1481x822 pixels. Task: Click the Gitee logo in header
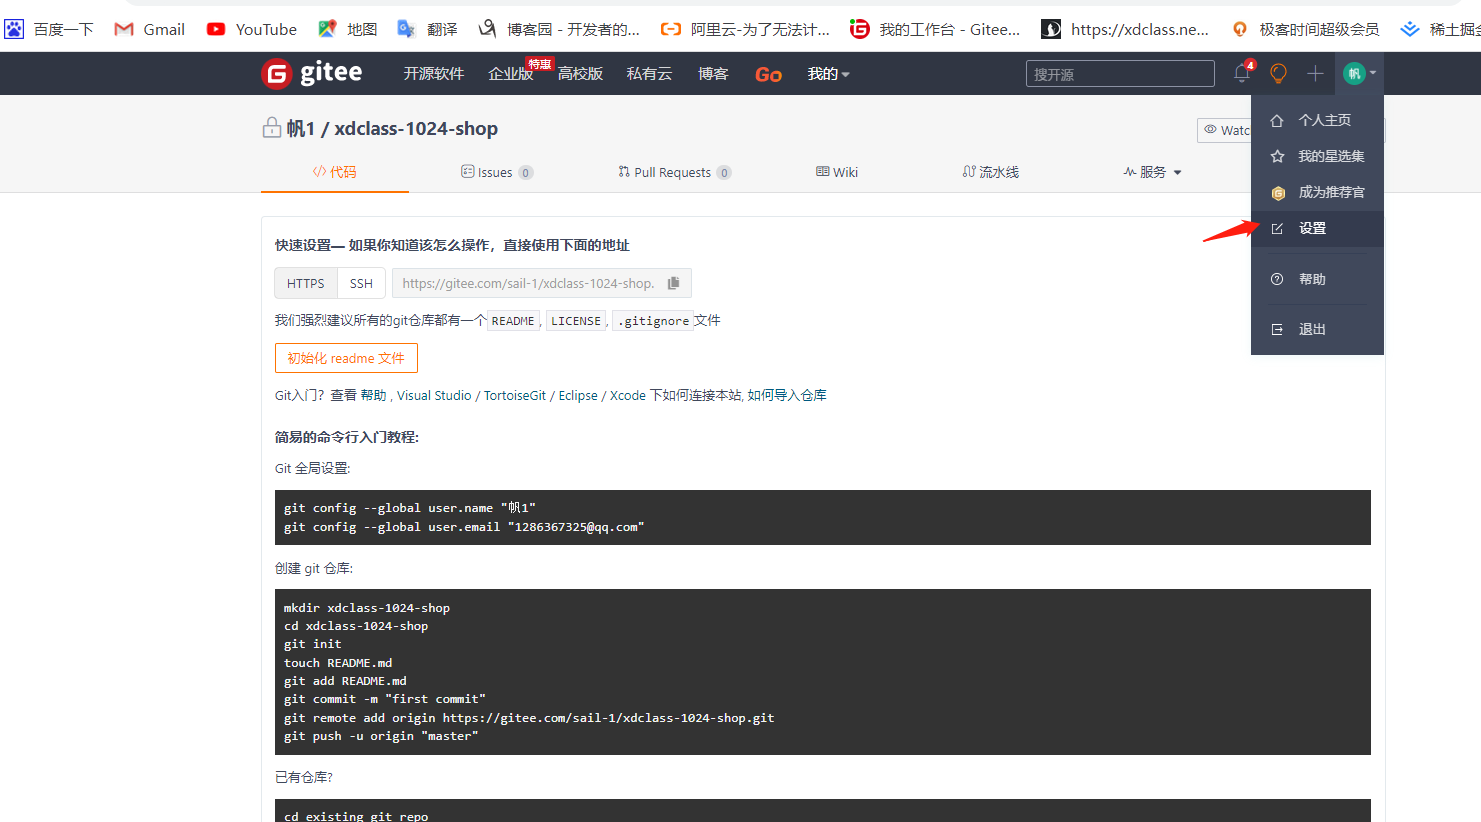click(312, 73)
